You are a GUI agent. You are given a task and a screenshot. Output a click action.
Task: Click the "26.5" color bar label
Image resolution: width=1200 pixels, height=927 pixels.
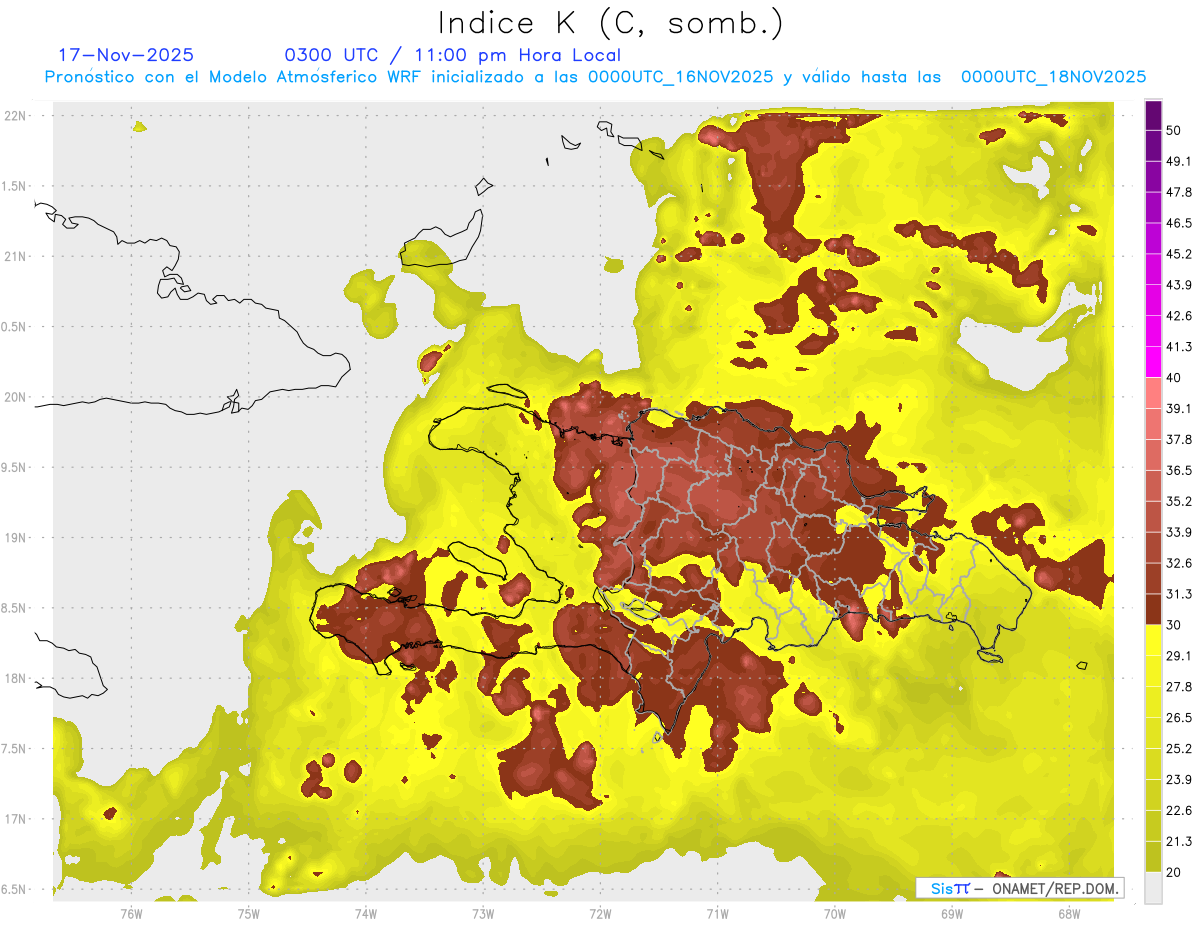pos(1179,717)
